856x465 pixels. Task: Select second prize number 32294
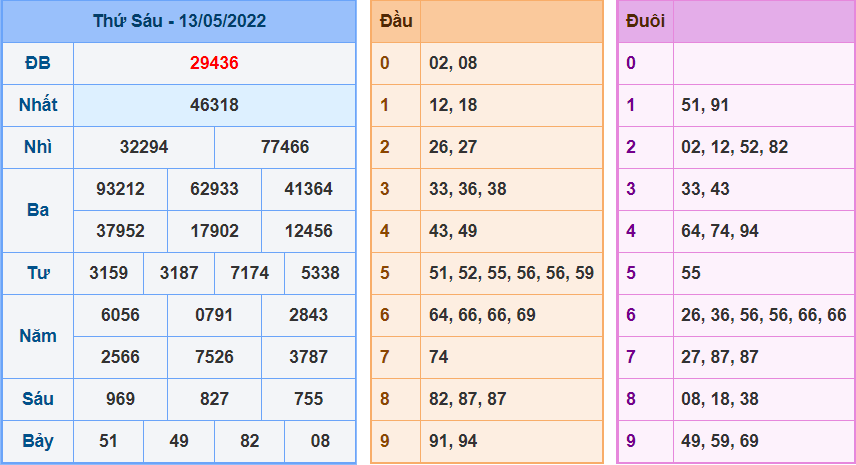click(x=144, y=147)
